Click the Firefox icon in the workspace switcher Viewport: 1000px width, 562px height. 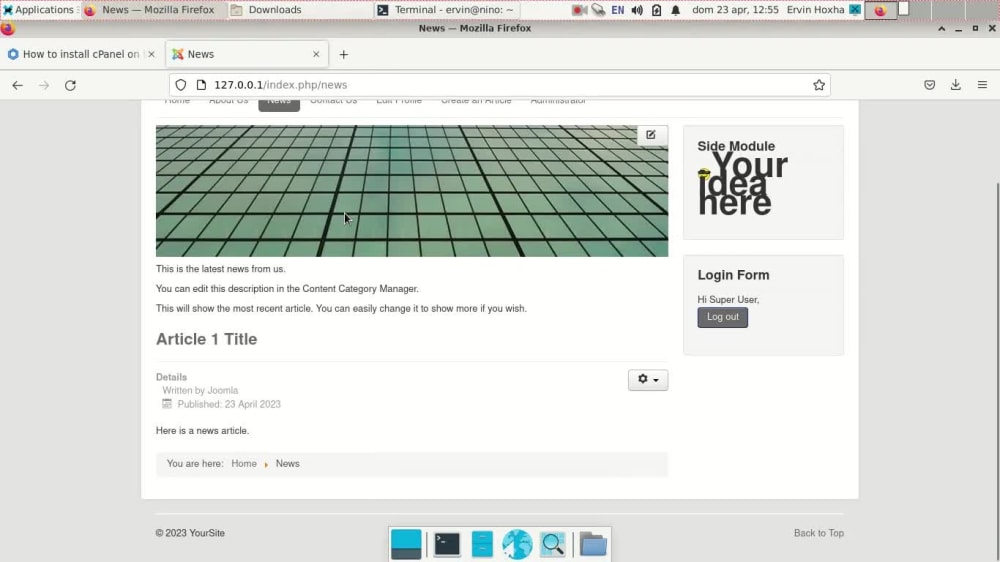(x=880, y=10)
